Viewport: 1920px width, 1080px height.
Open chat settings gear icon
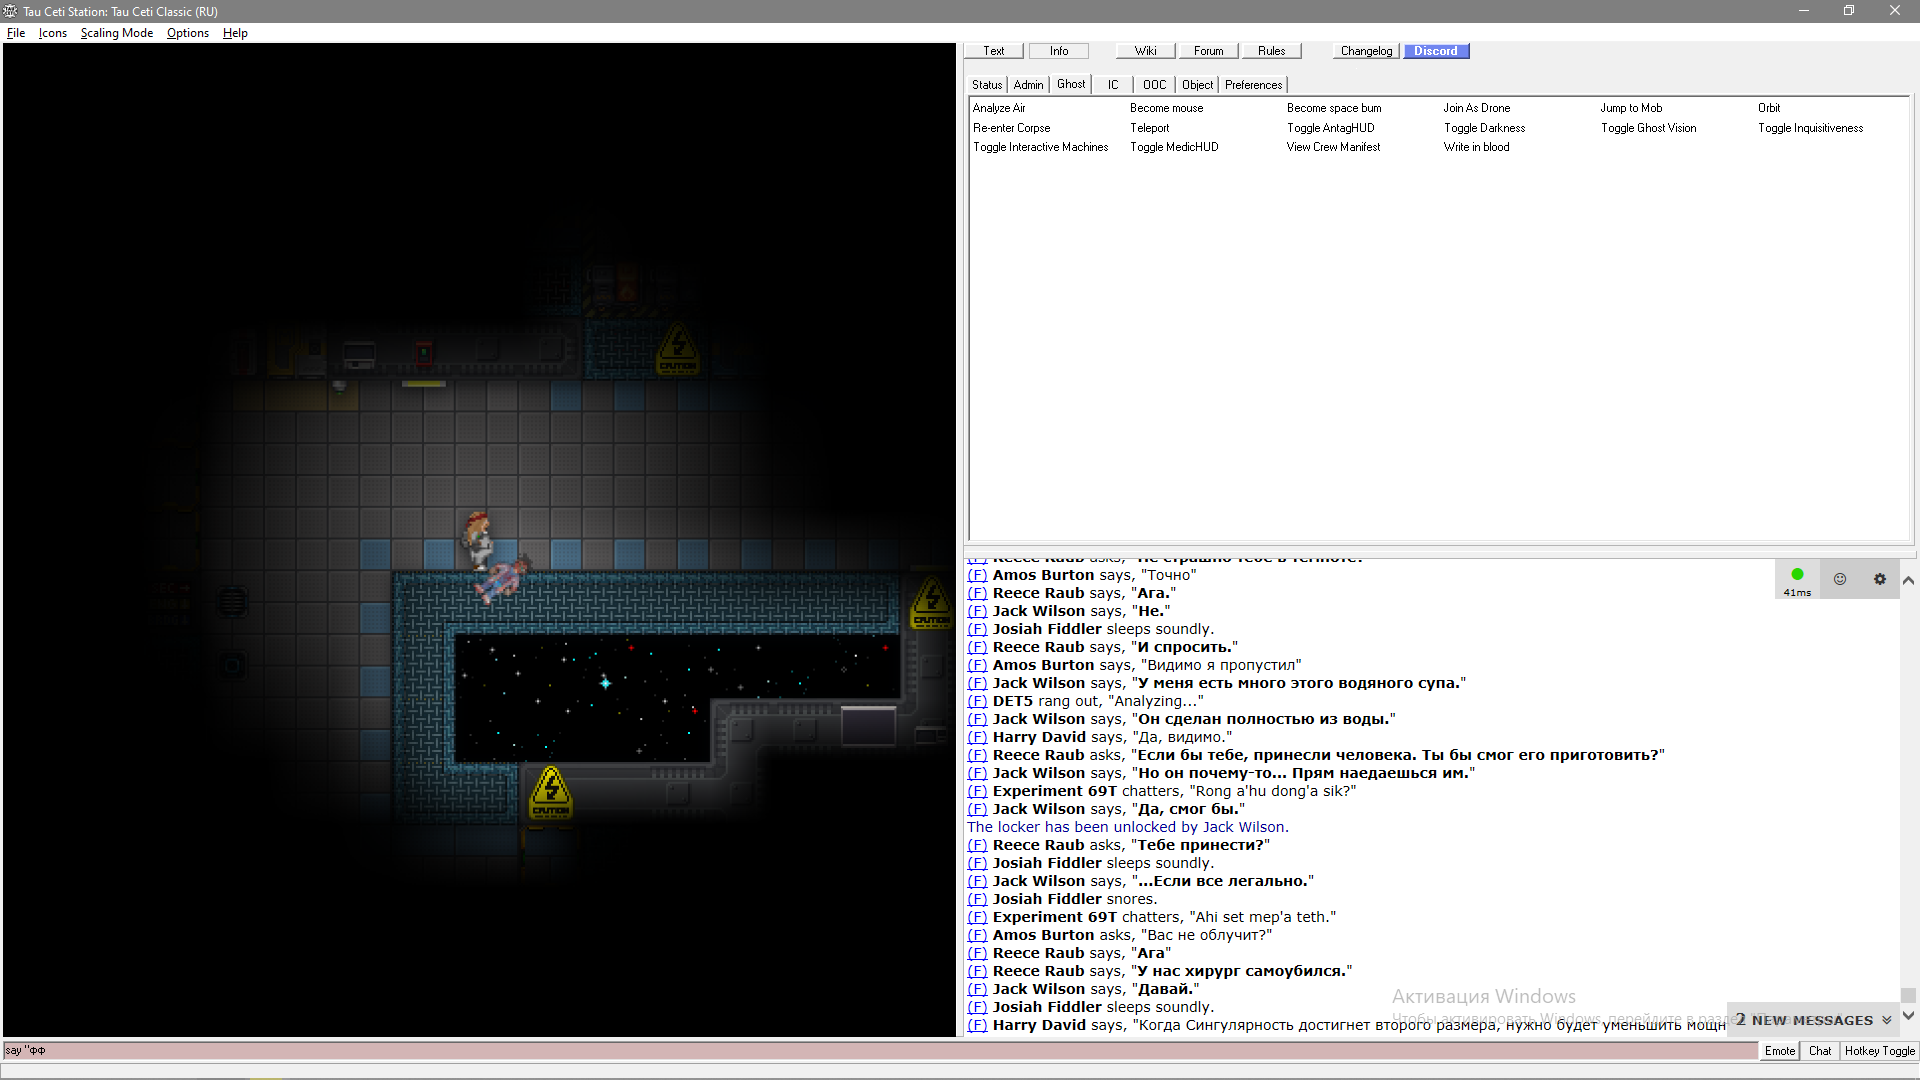click(x=1879, y=579)
